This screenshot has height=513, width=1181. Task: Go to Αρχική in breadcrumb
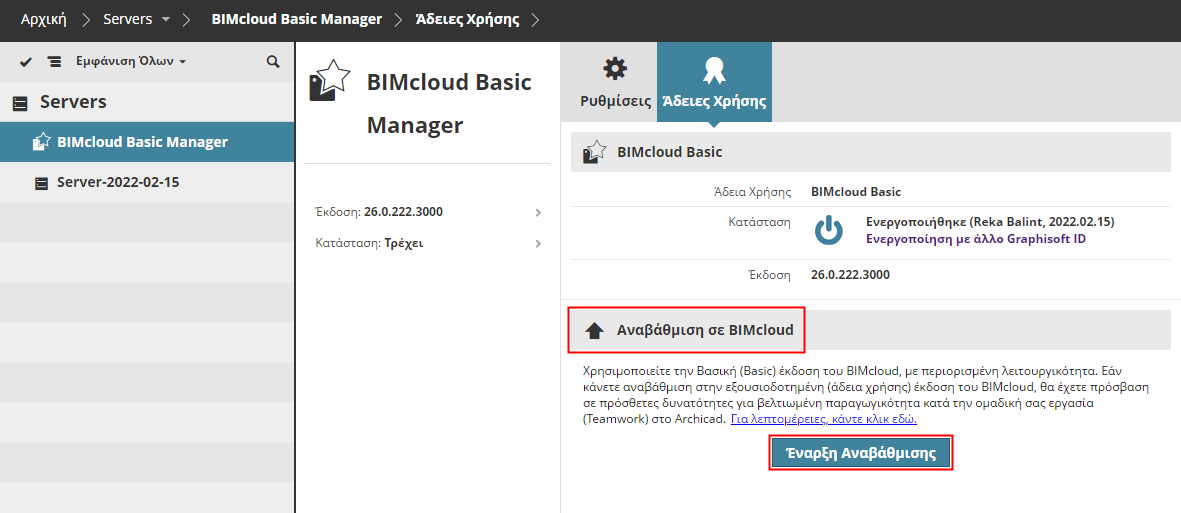tap(44, 20)
